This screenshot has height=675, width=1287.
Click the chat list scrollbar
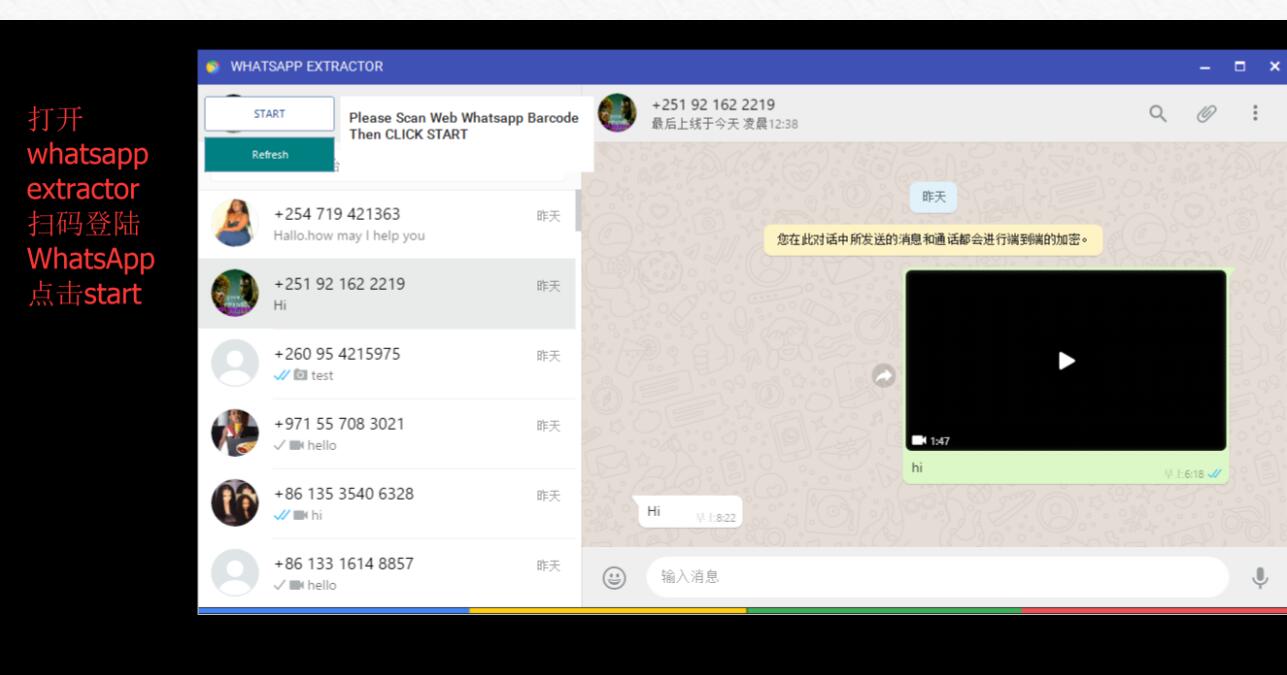[x=578, y=212]
